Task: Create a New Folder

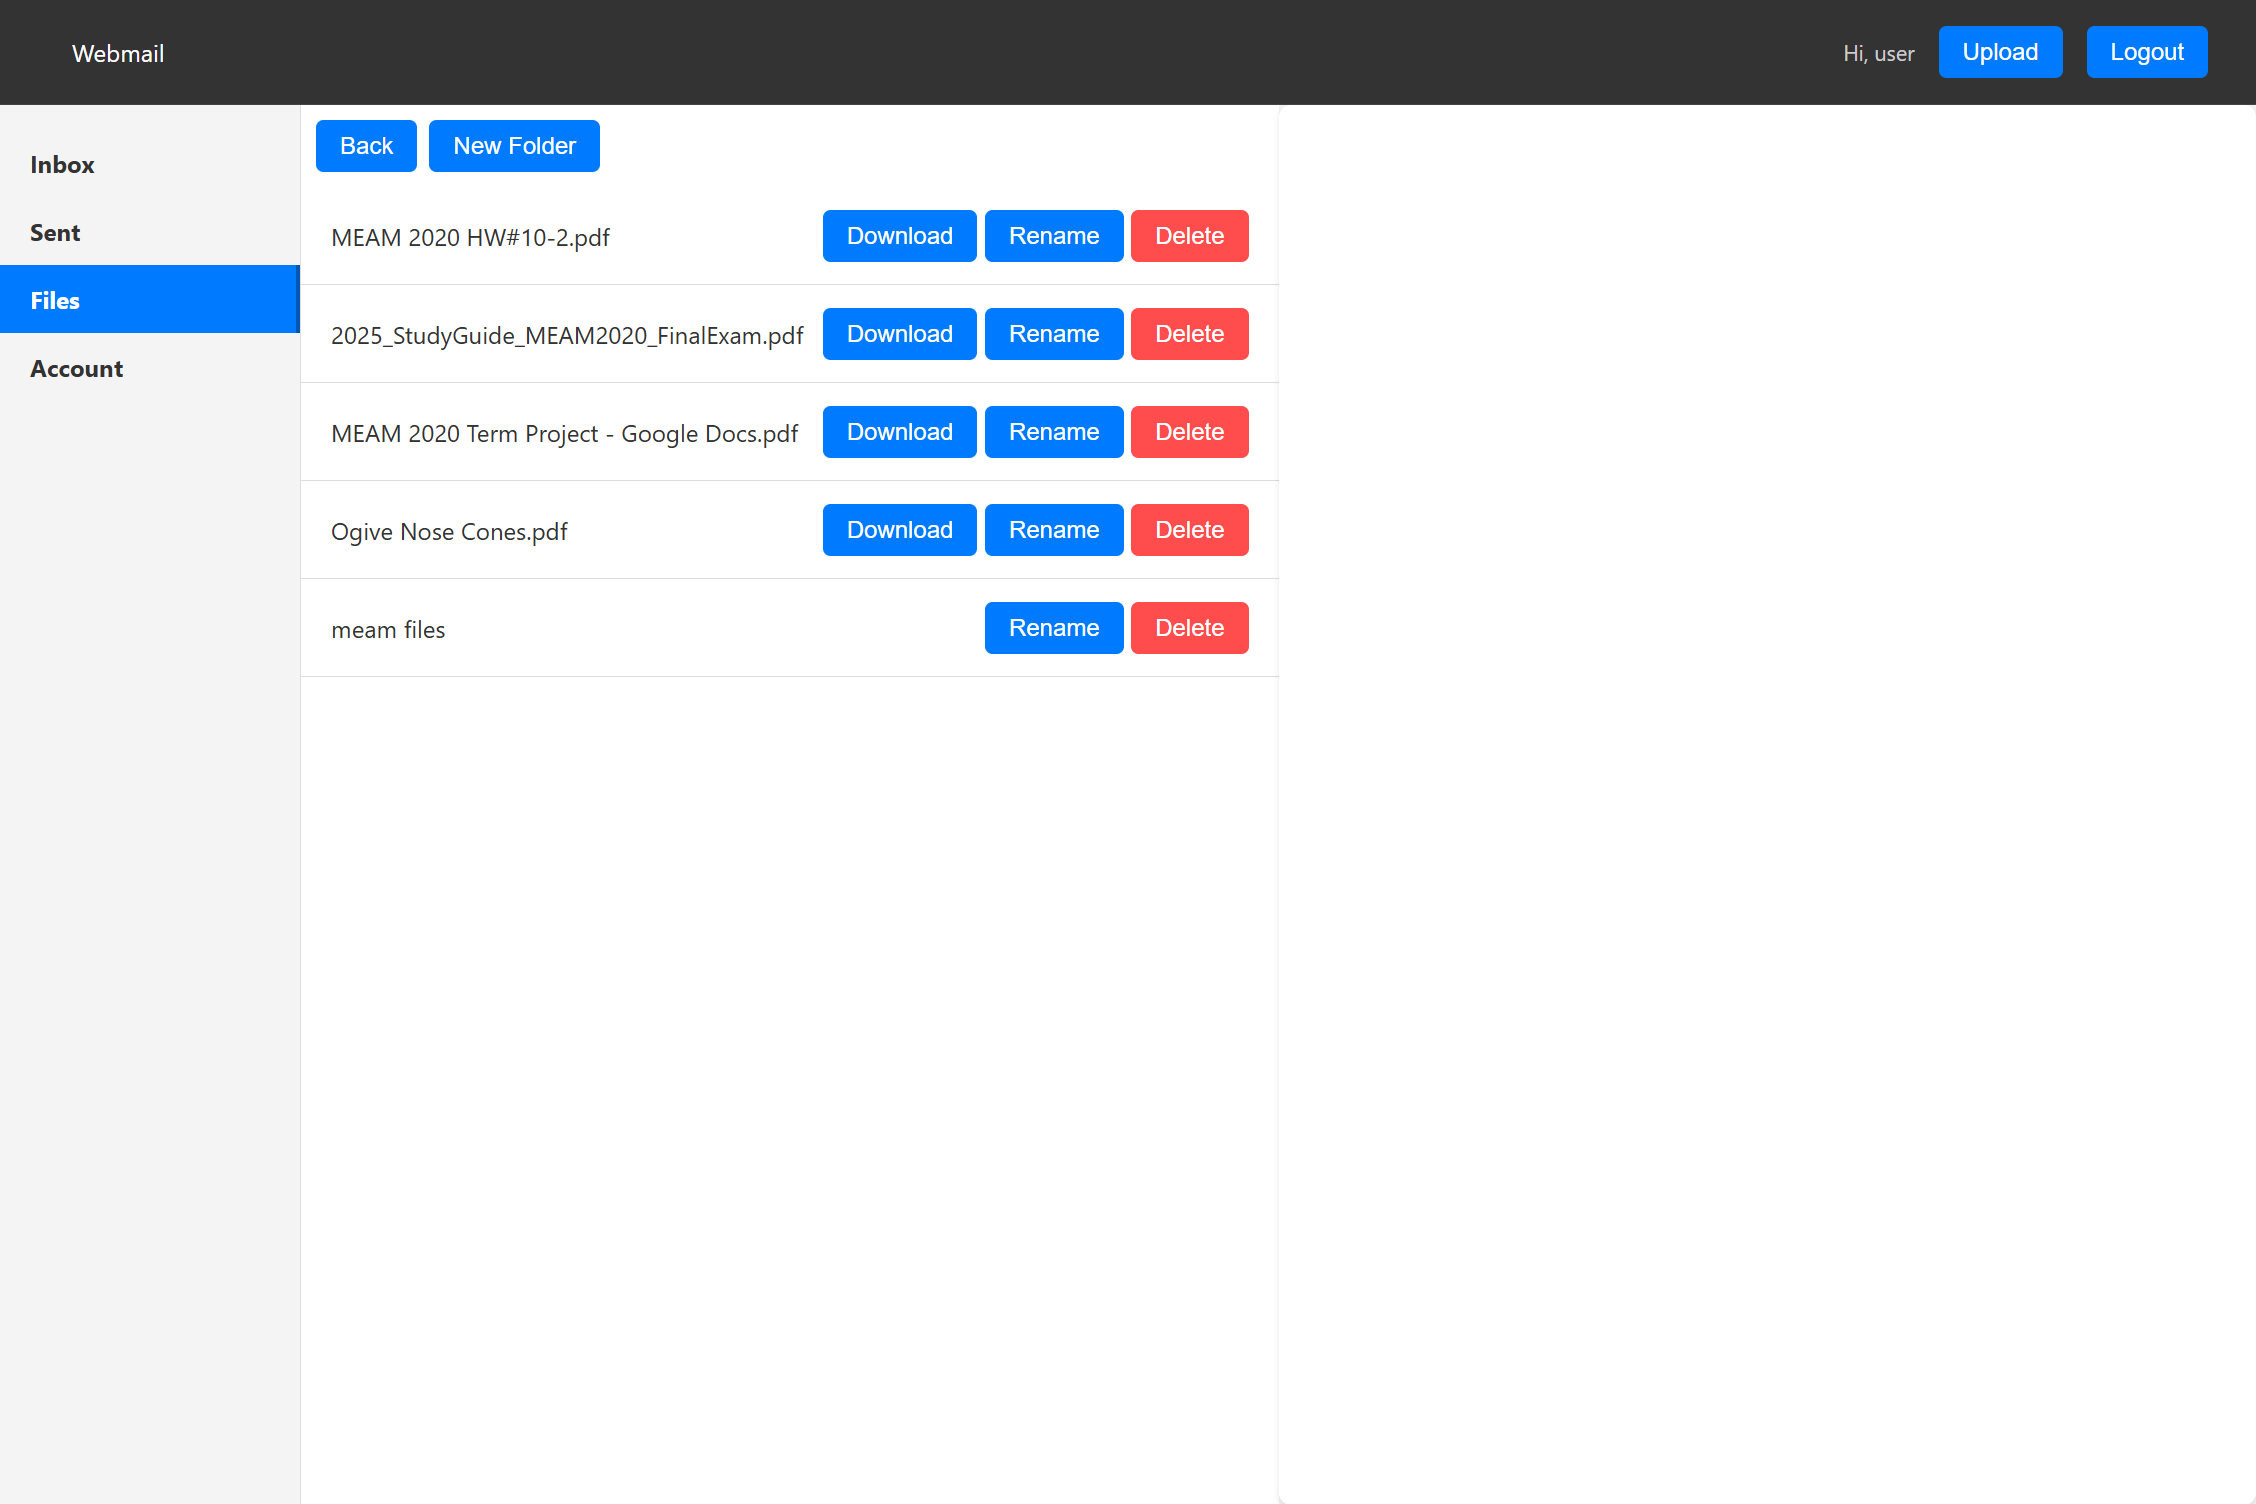Action: [x=514, y=146]
